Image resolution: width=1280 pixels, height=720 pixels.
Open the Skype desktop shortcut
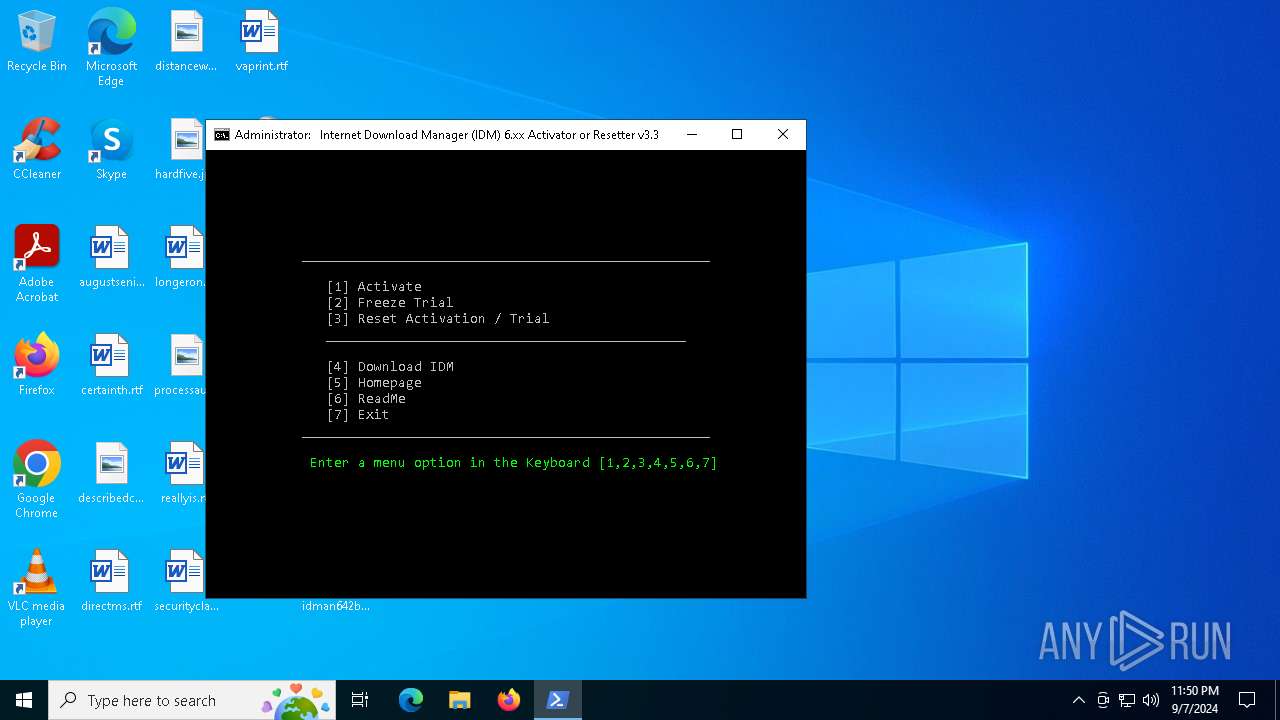[111, 150]
